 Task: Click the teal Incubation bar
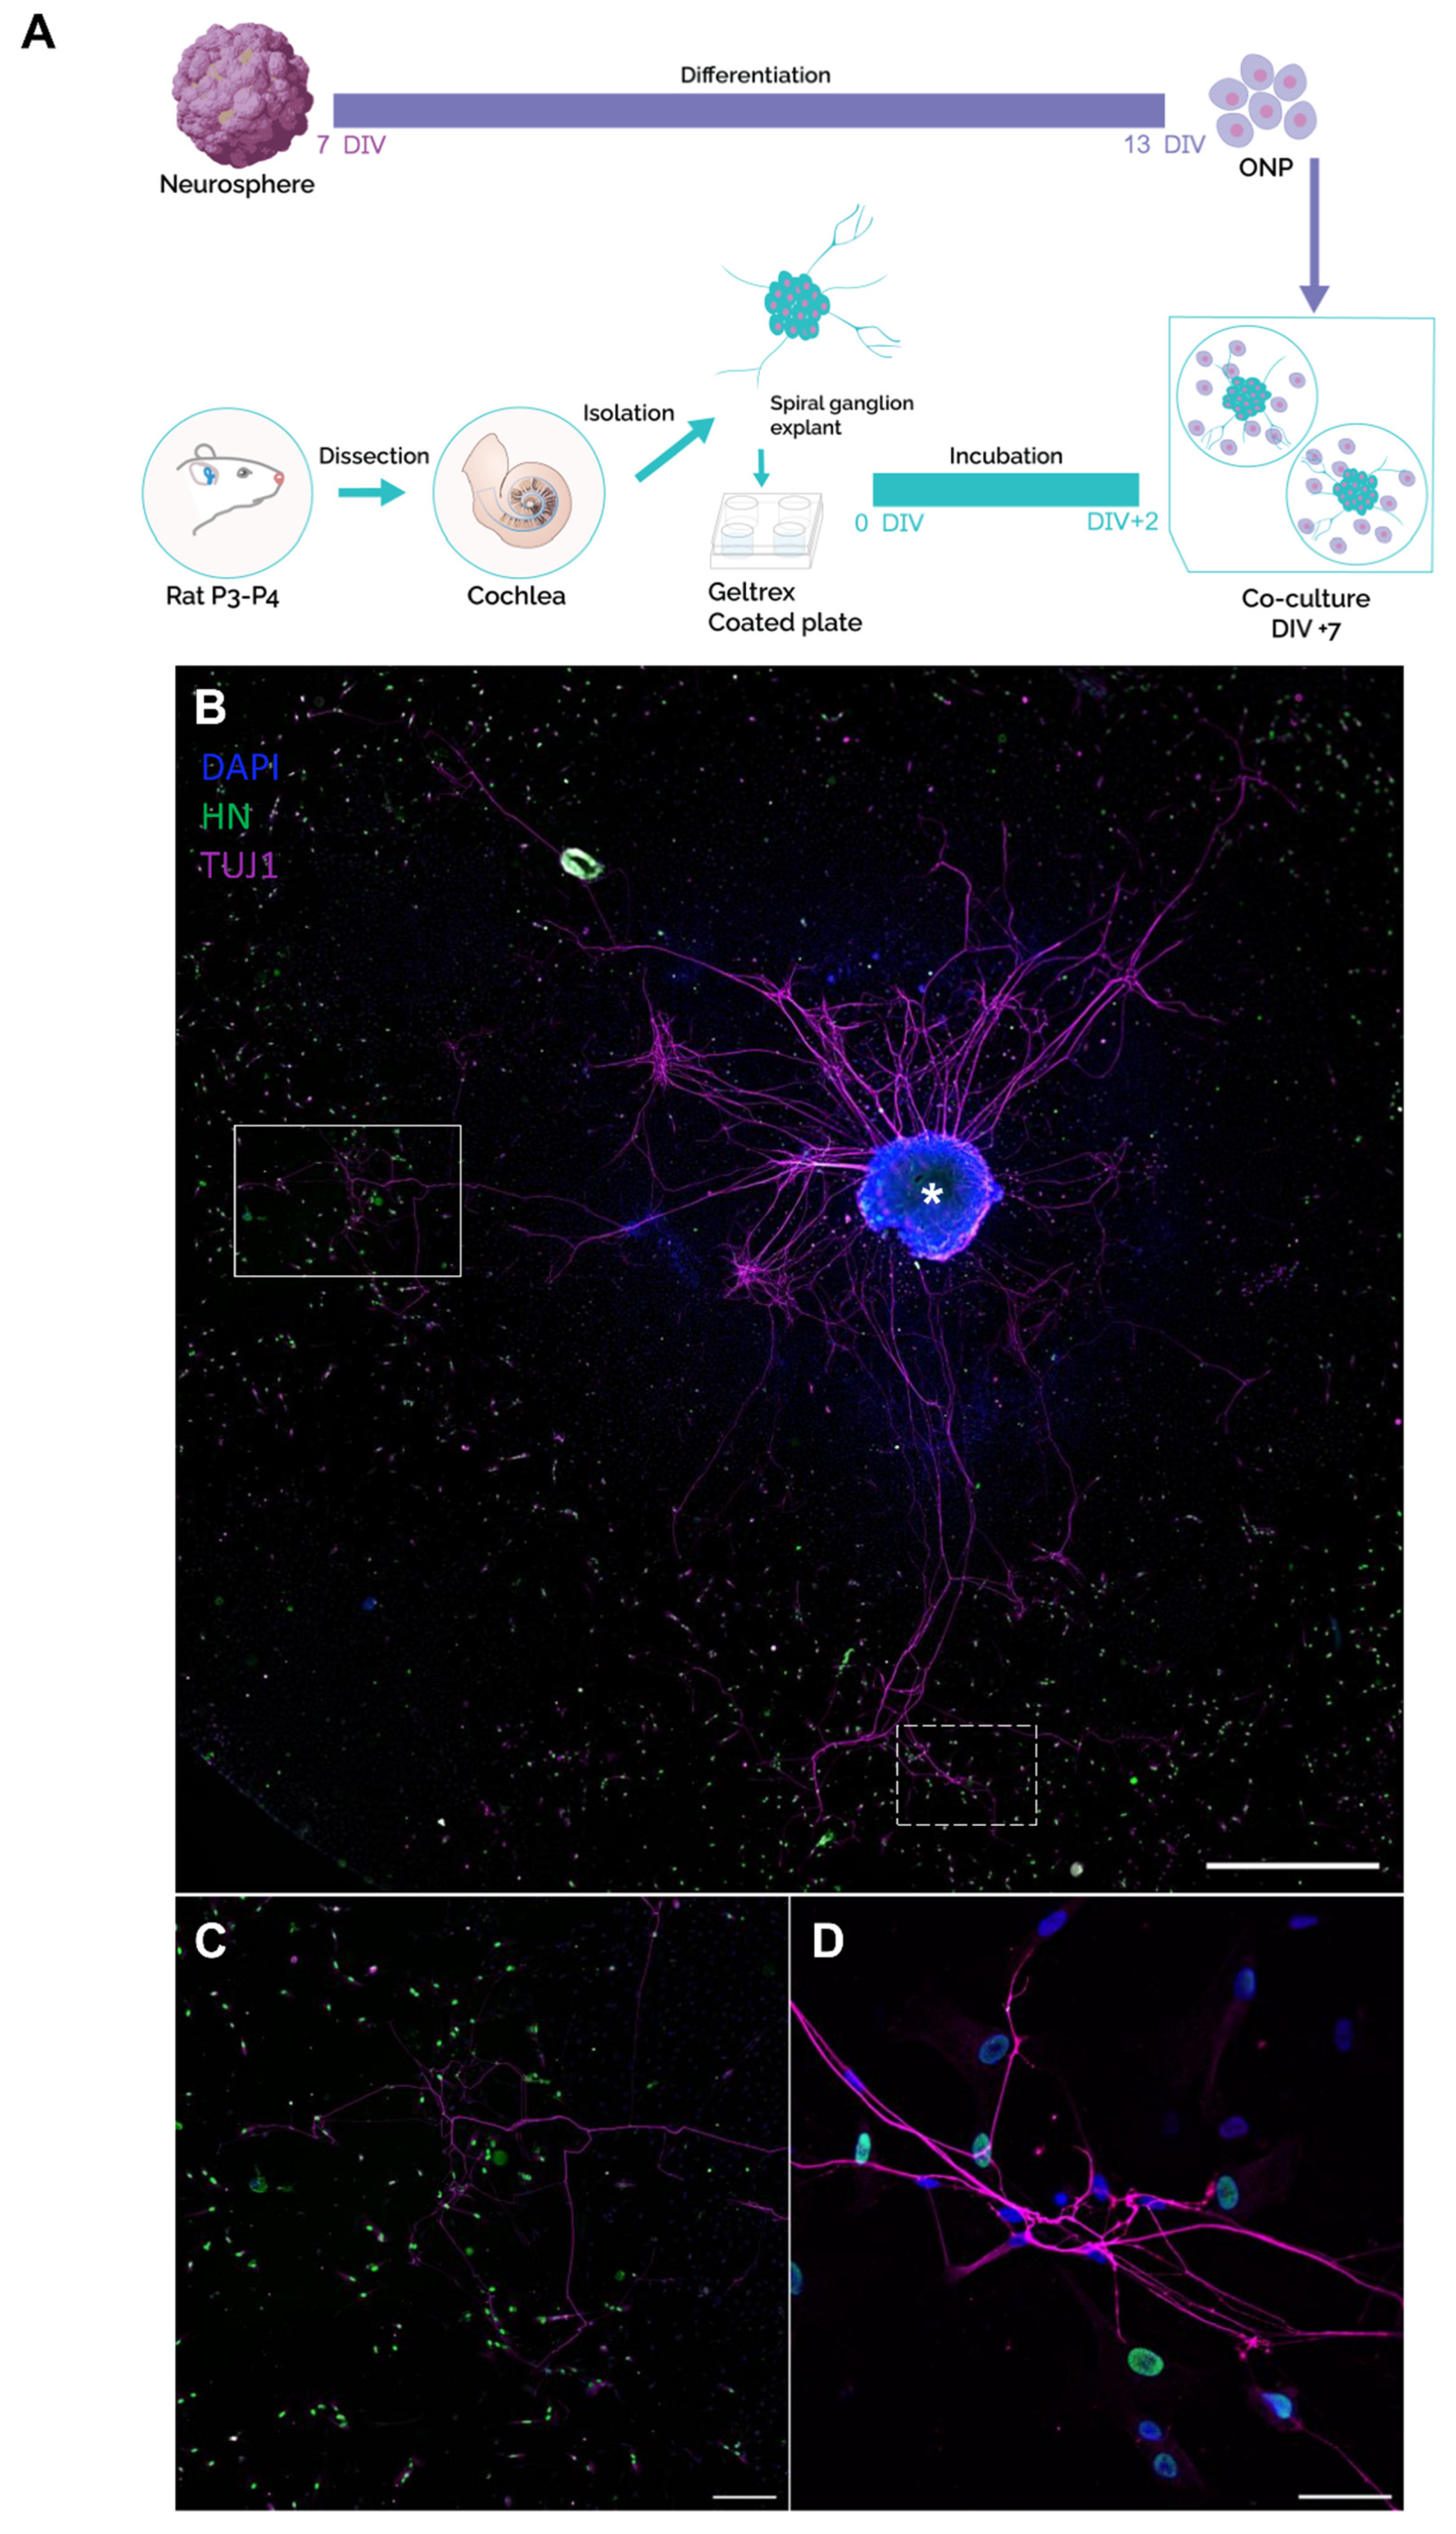pyautogui.click(x=1005, y=489)
